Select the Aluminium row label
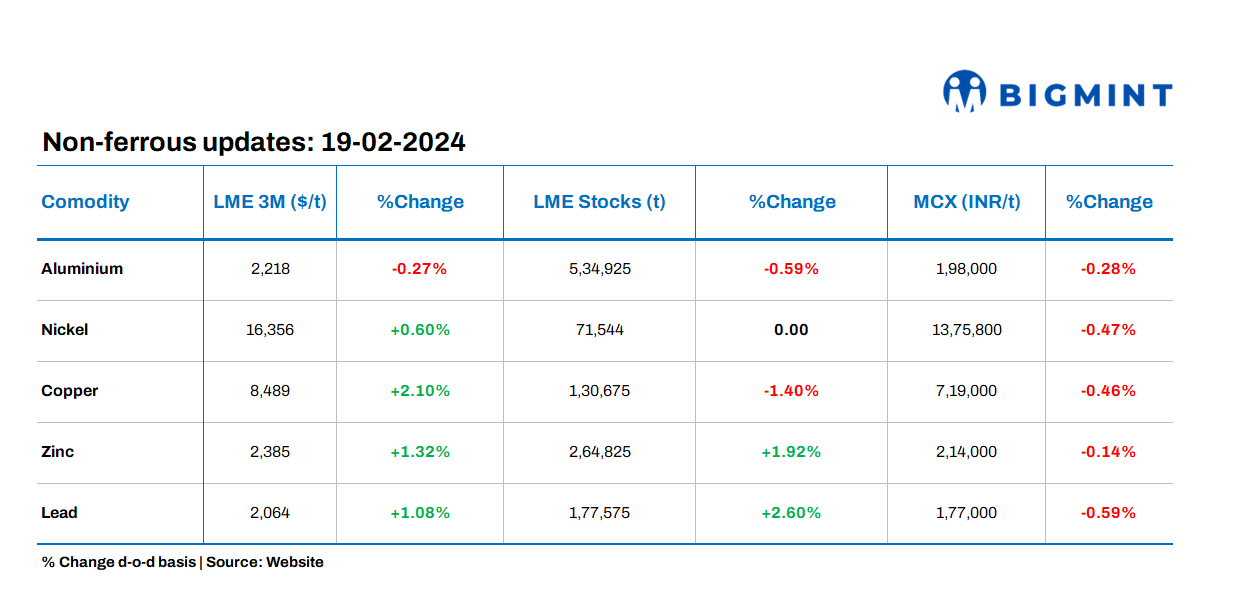1237x606 pixels. (x=82, y=268)
